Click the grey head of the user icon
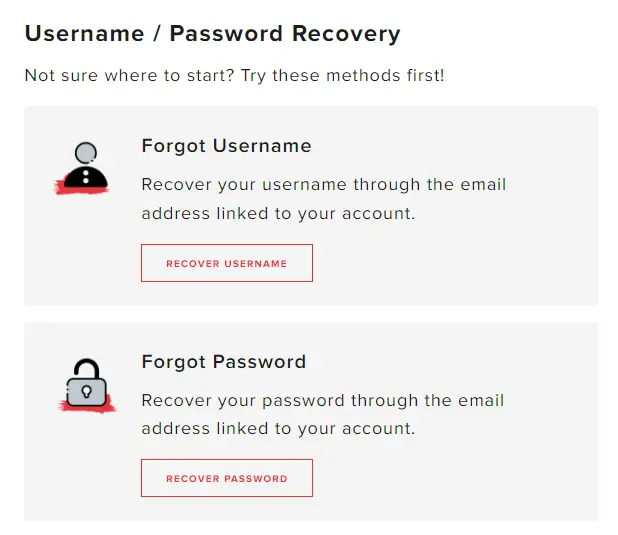This screenshot has height=535, width=618. (x=86, y=153)
